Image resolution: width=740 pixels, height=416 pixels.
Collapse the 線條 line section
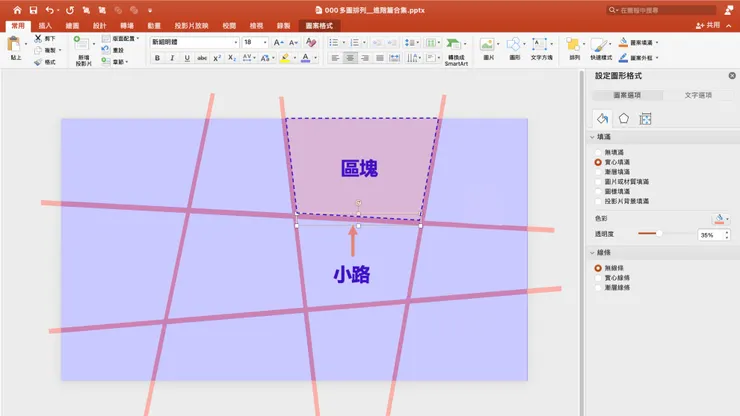point(592,253)
